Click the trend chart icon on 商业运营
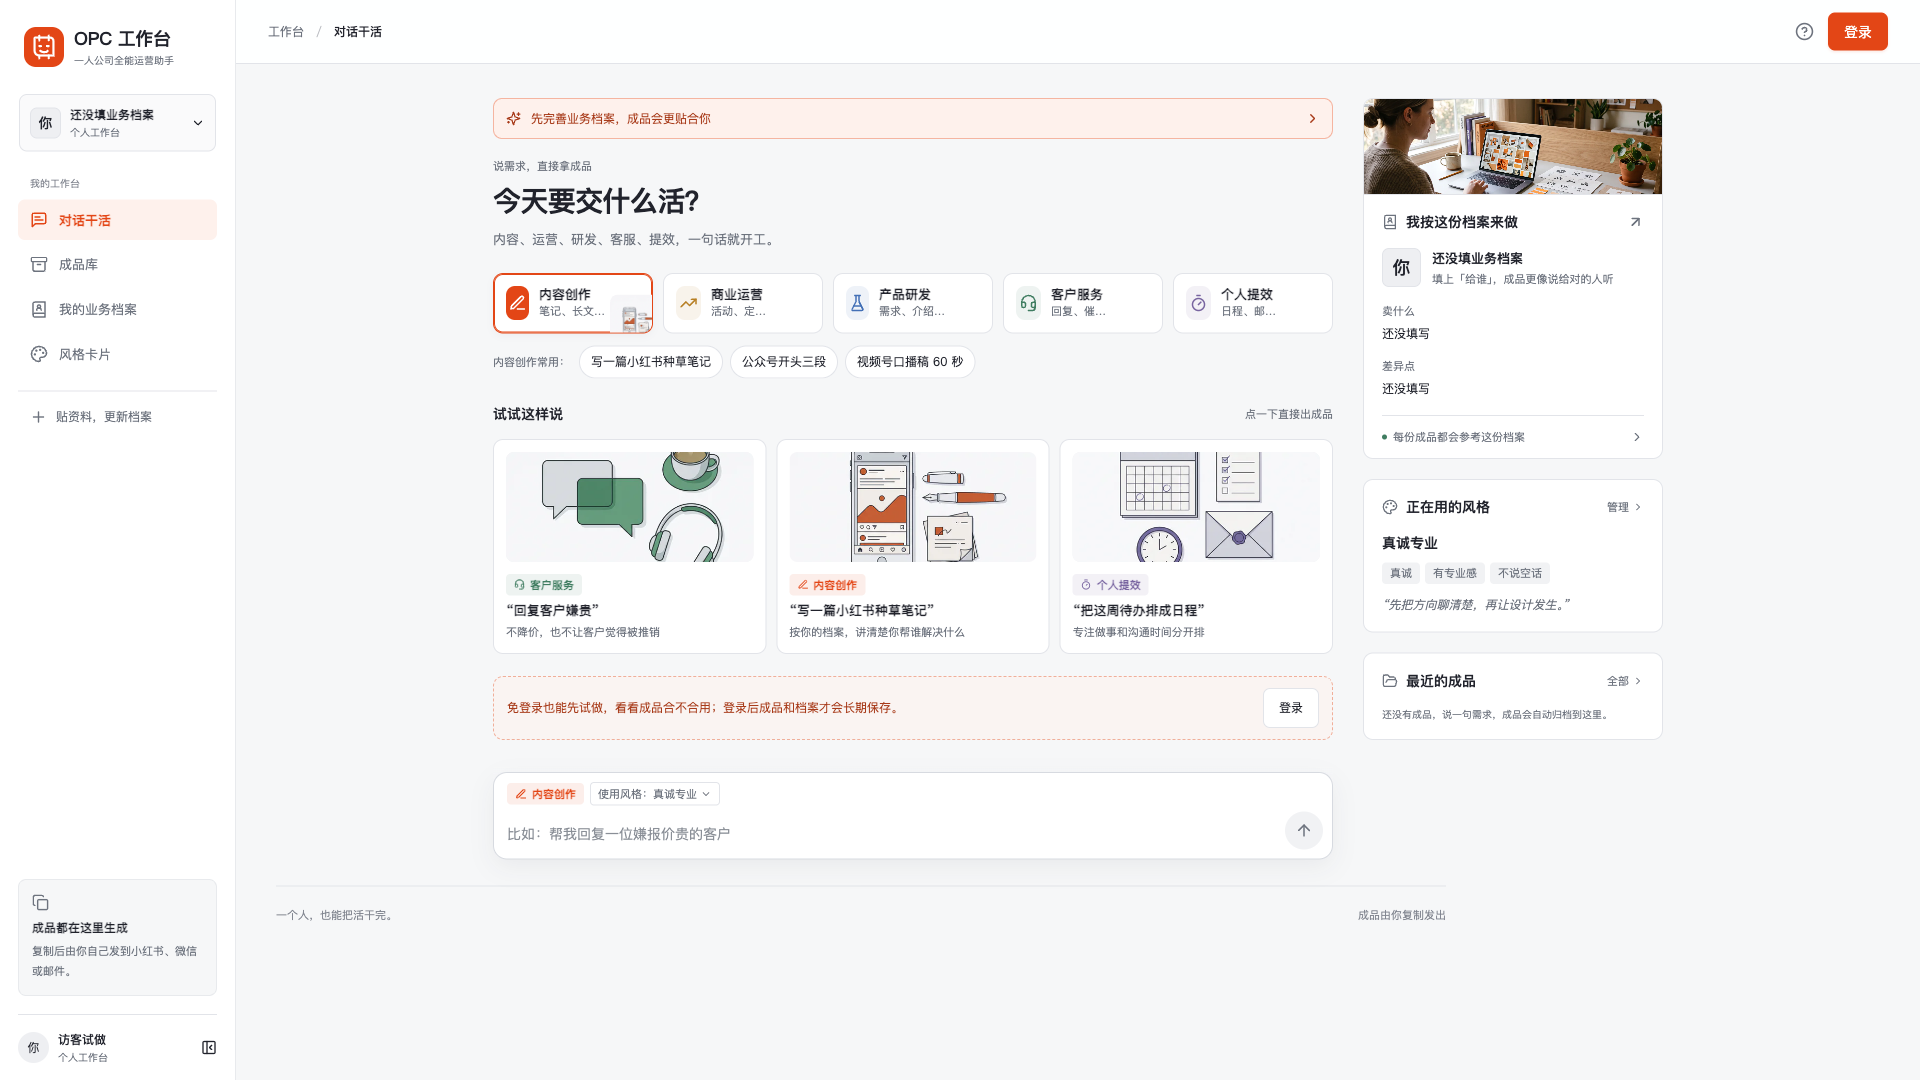The width and height of the screenshot is (1920, 1080). click(x=688, y=303)
